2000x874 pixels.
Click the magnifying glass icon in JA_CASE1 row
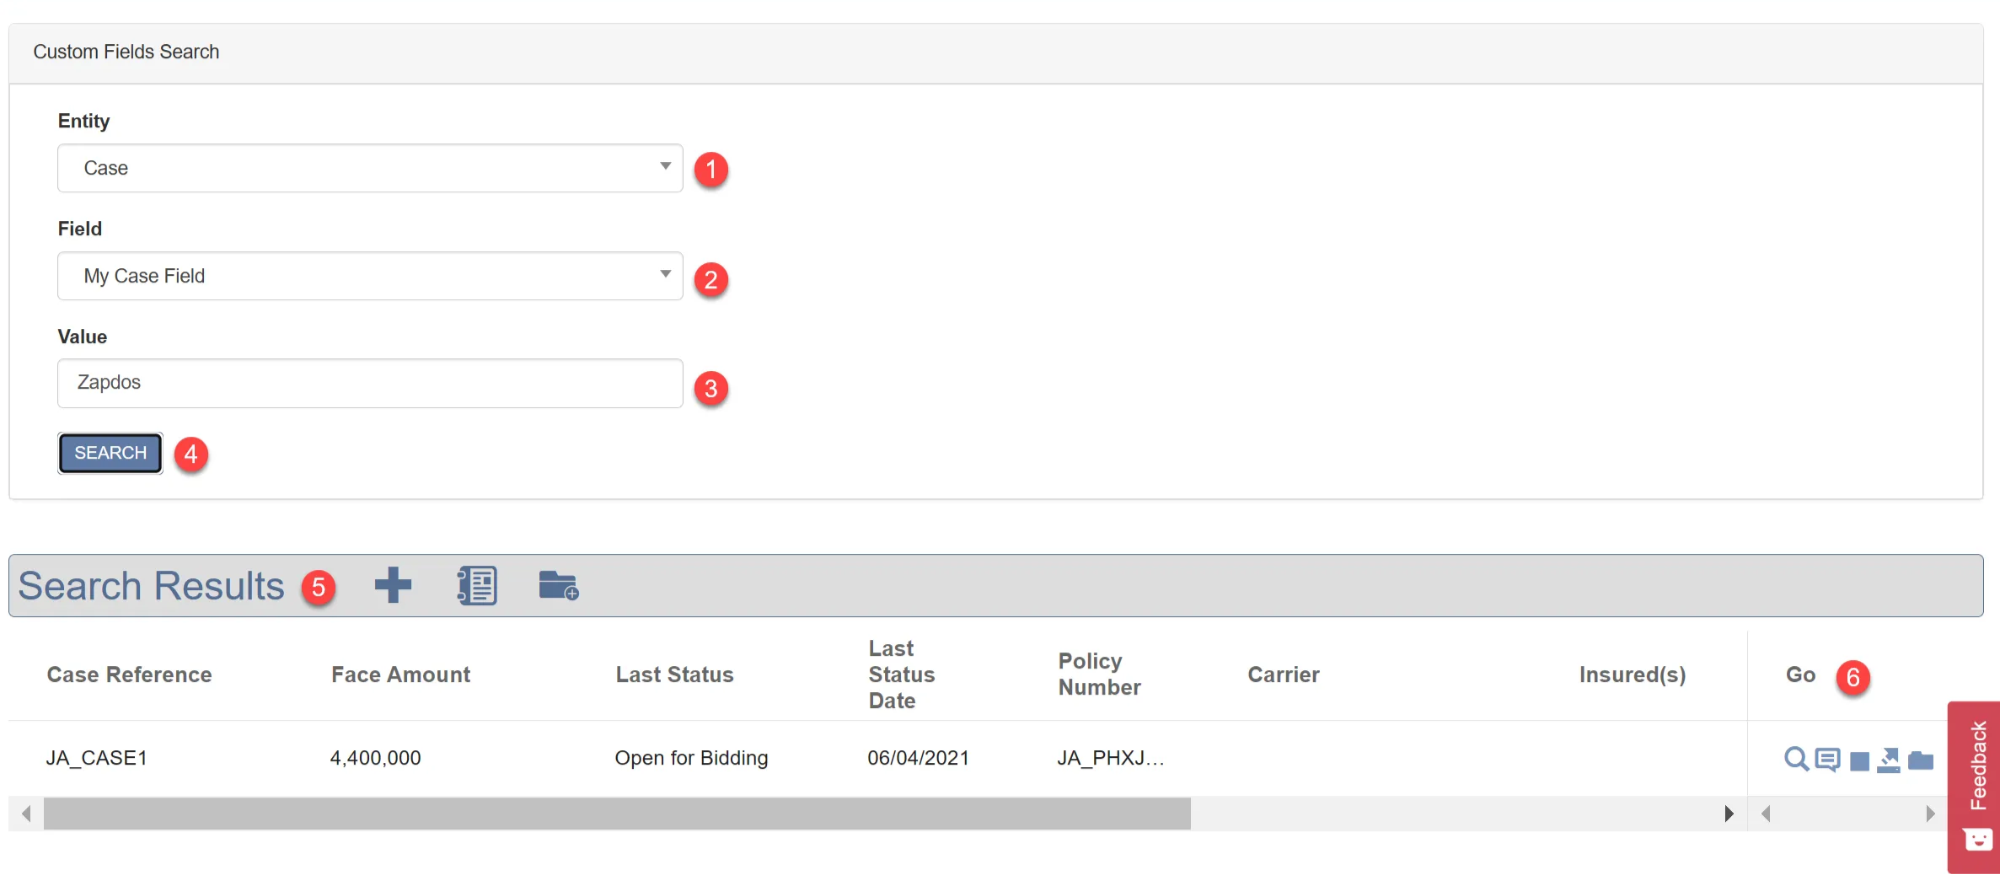pos(1796,759)
